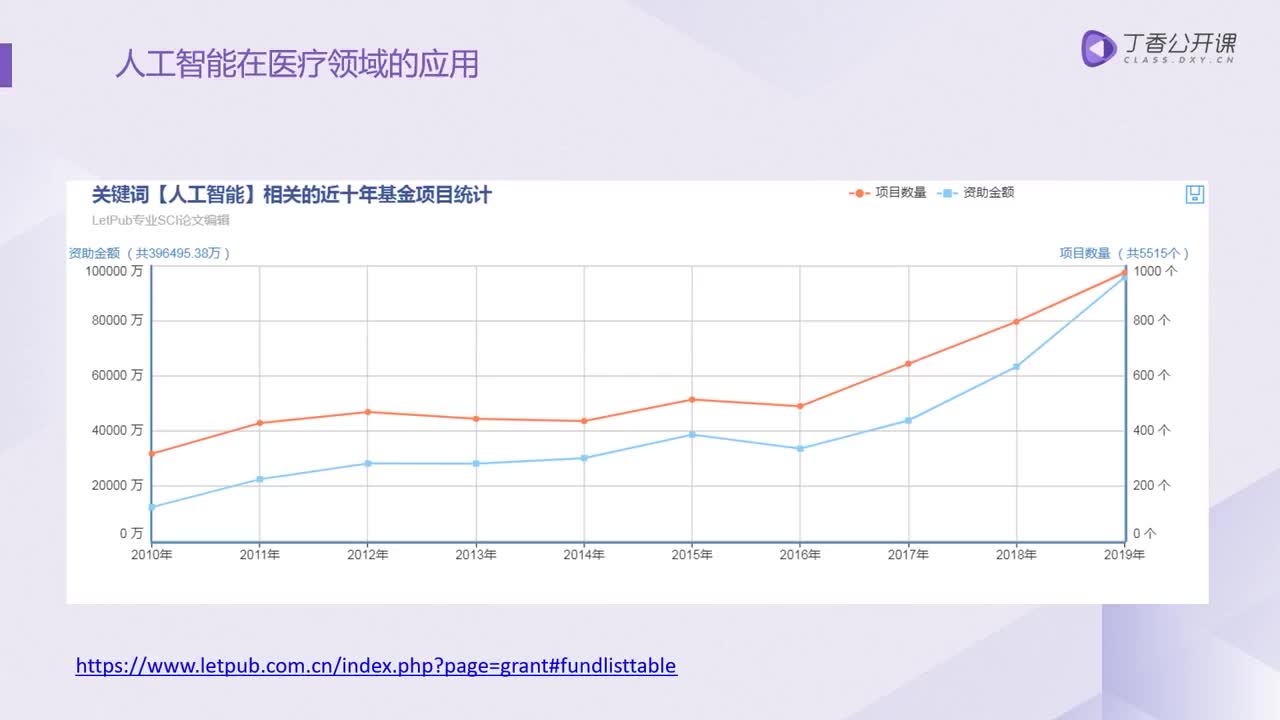The width and height of the screenshot is (1280, 720).
Task: Click the orange 2019年 data point
Action: (1124, 272)
